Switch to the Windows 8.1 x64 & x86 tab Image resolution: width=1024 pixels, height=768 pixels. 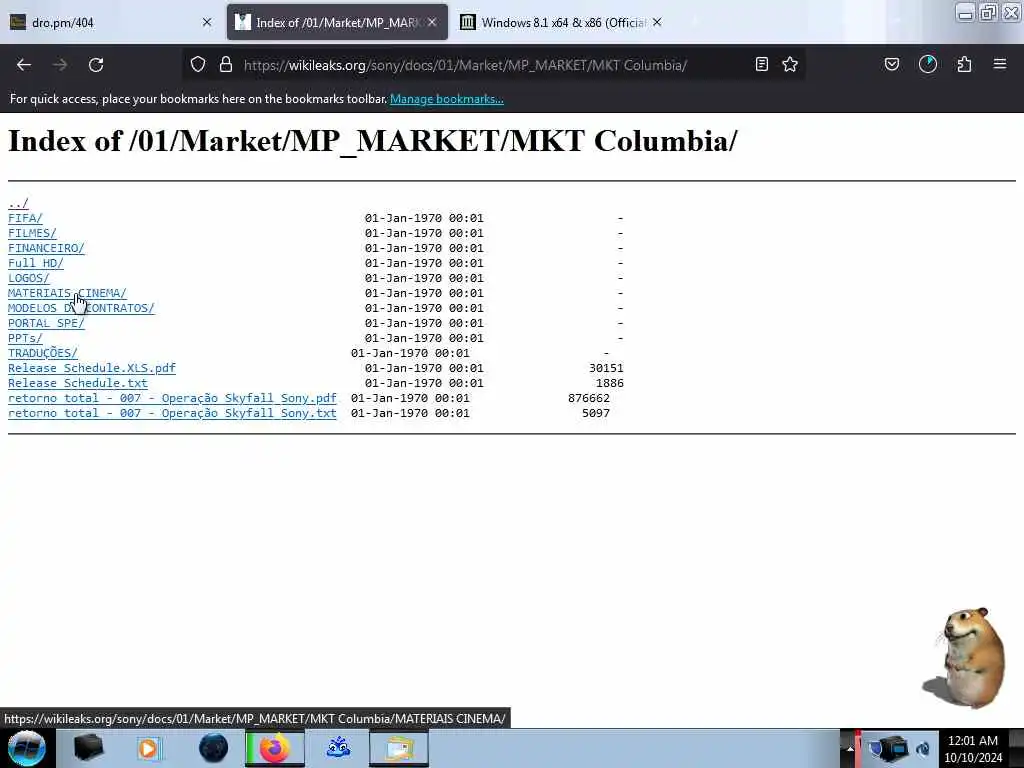click(x=562, y=22)
